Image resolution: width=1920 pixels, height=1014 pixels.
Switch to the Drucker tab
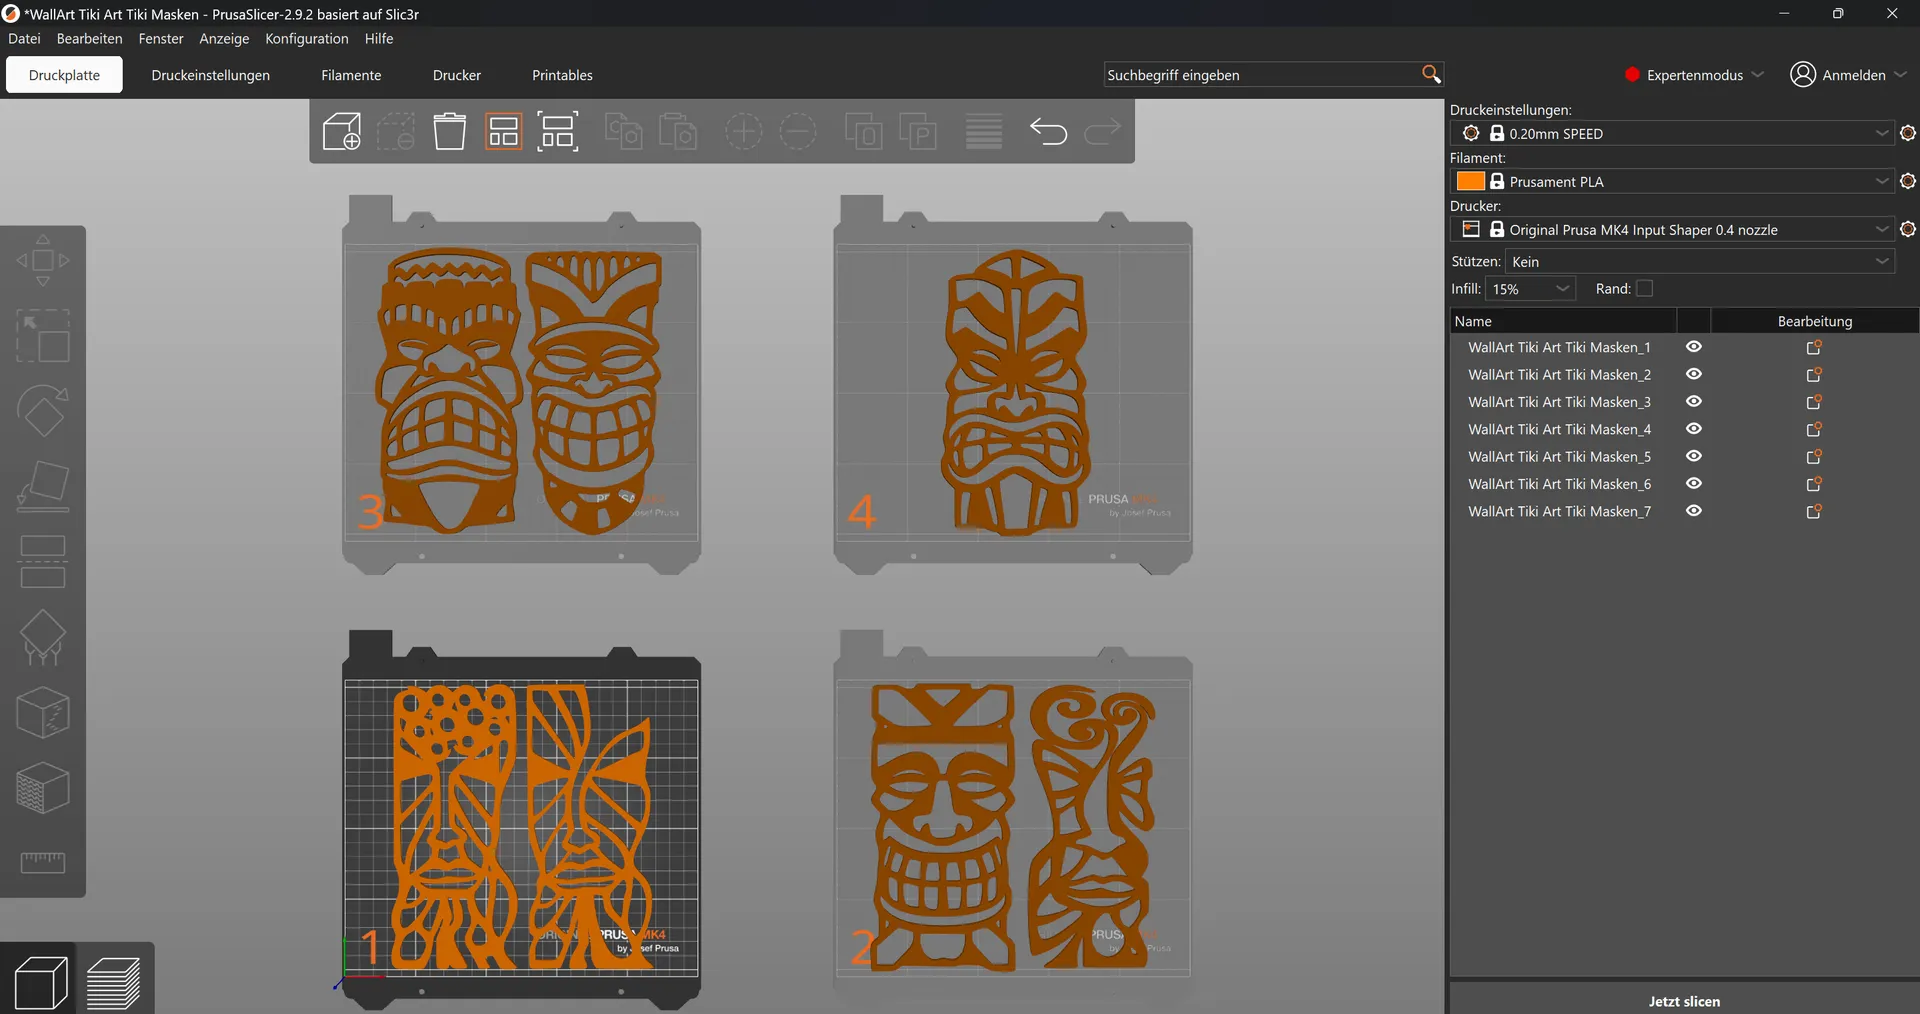pyautogui.click(x=457, y=75)
